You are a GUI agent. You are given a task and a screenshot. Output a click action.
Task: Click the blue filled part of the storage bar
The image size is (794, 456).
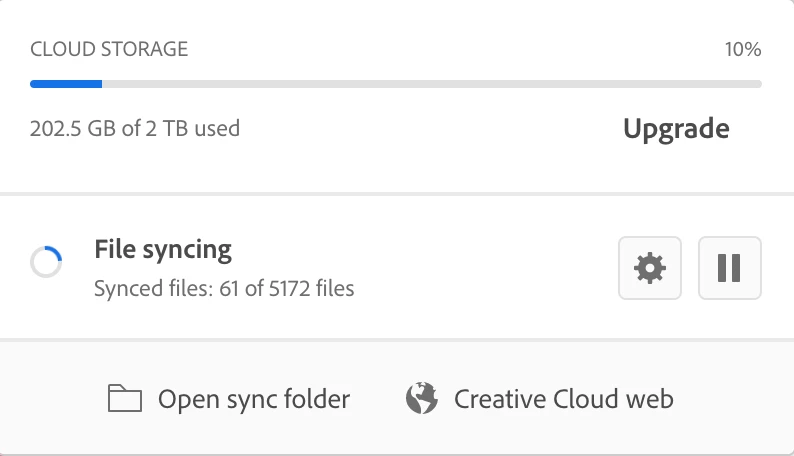pyautogui.click(x=66, y=84)
